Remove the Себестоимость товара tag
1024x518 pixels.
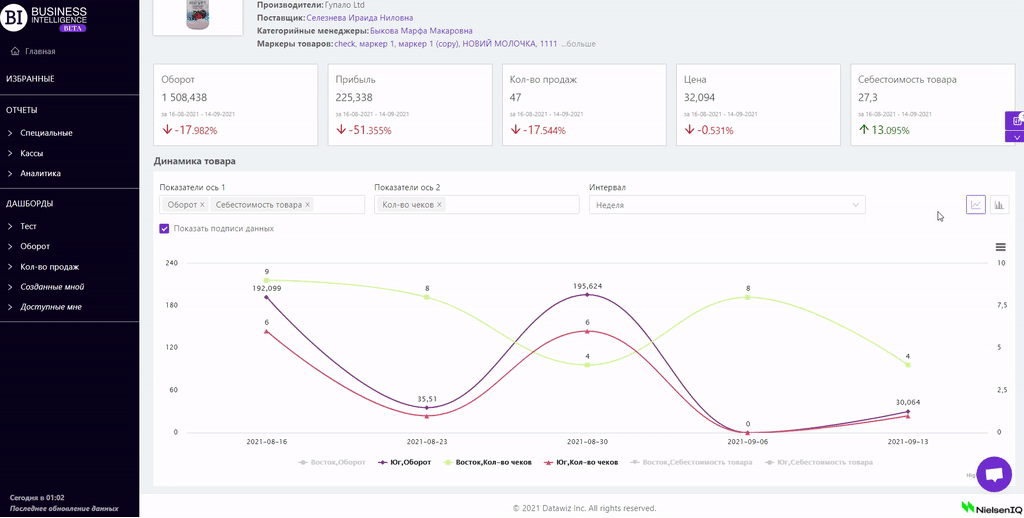point(307,205)
